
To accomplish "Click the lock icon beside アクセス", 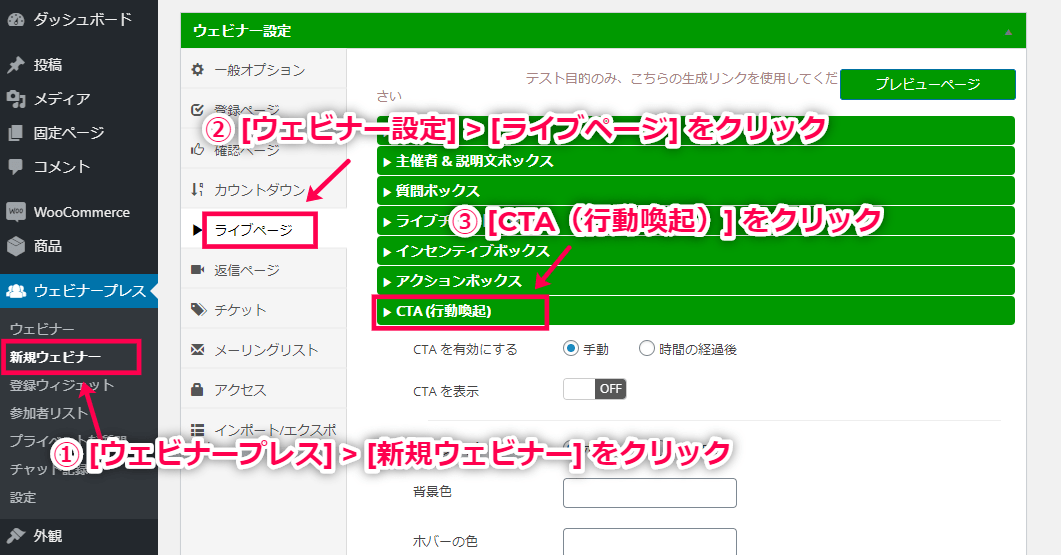I will (197, 389).
